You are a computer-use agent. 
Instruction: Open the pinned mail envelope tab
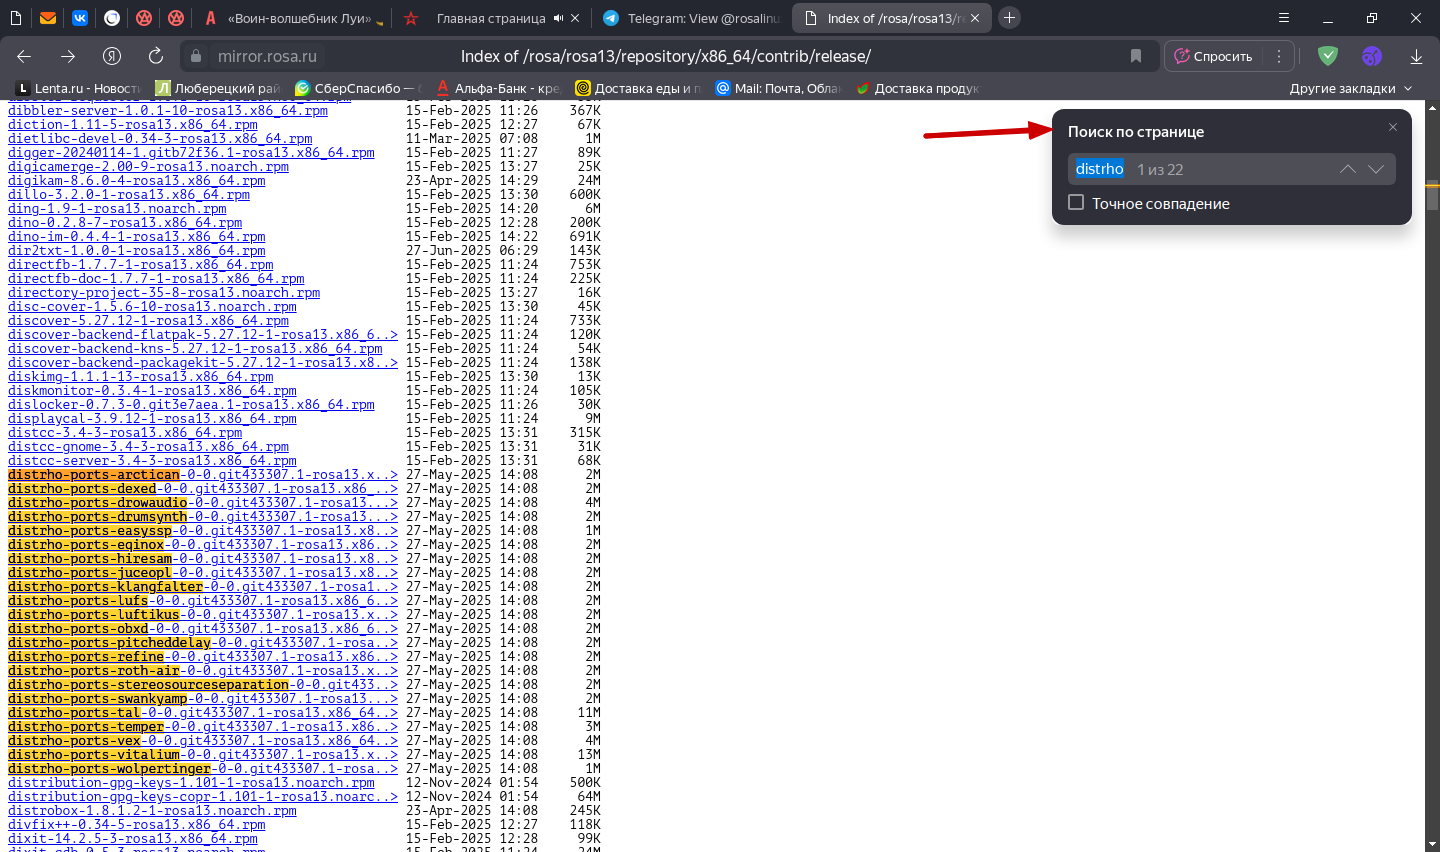tap(48, 18)
